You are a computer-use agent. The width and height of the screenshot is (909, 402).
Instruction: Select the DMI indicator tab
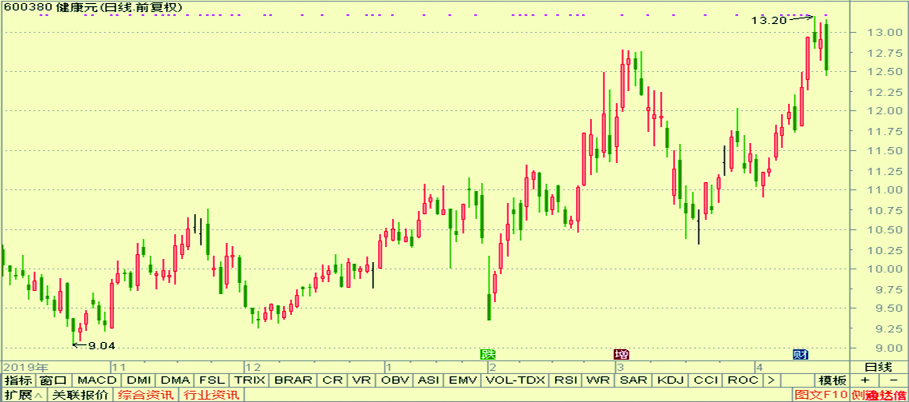[x=139, y=381]
